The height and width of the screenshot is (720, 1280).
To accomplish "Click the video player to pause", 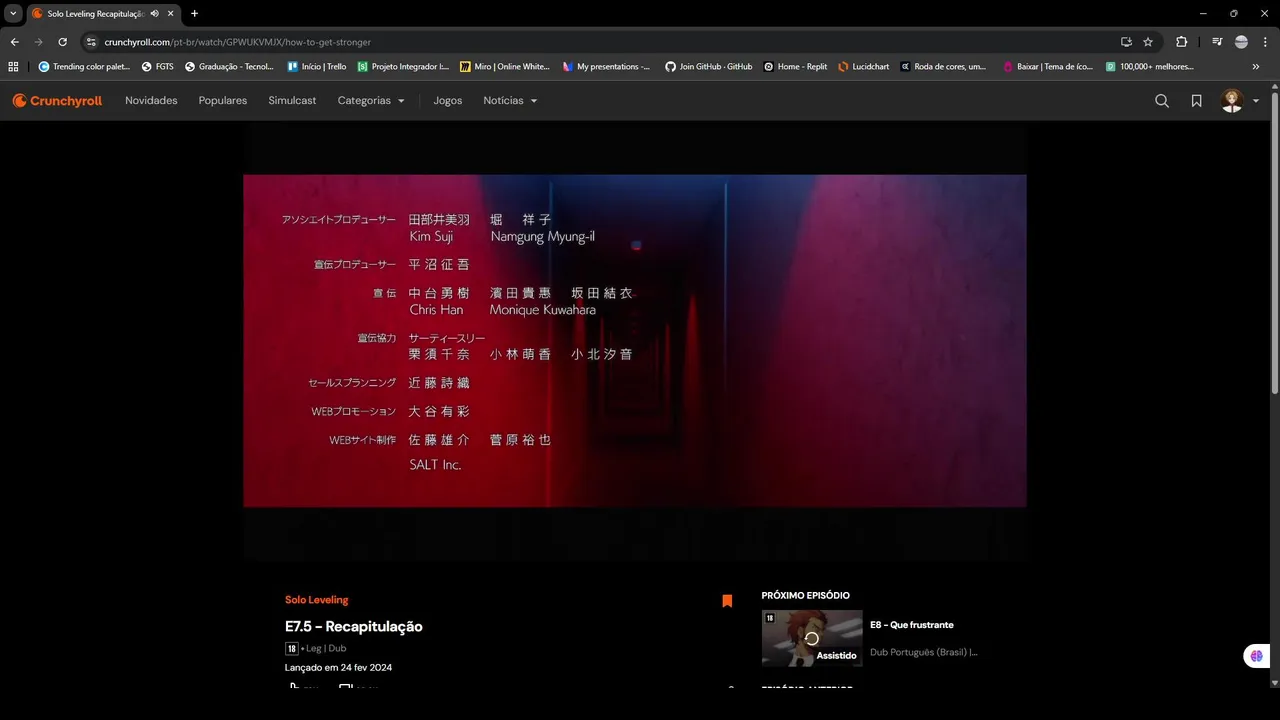I will 634,341.
